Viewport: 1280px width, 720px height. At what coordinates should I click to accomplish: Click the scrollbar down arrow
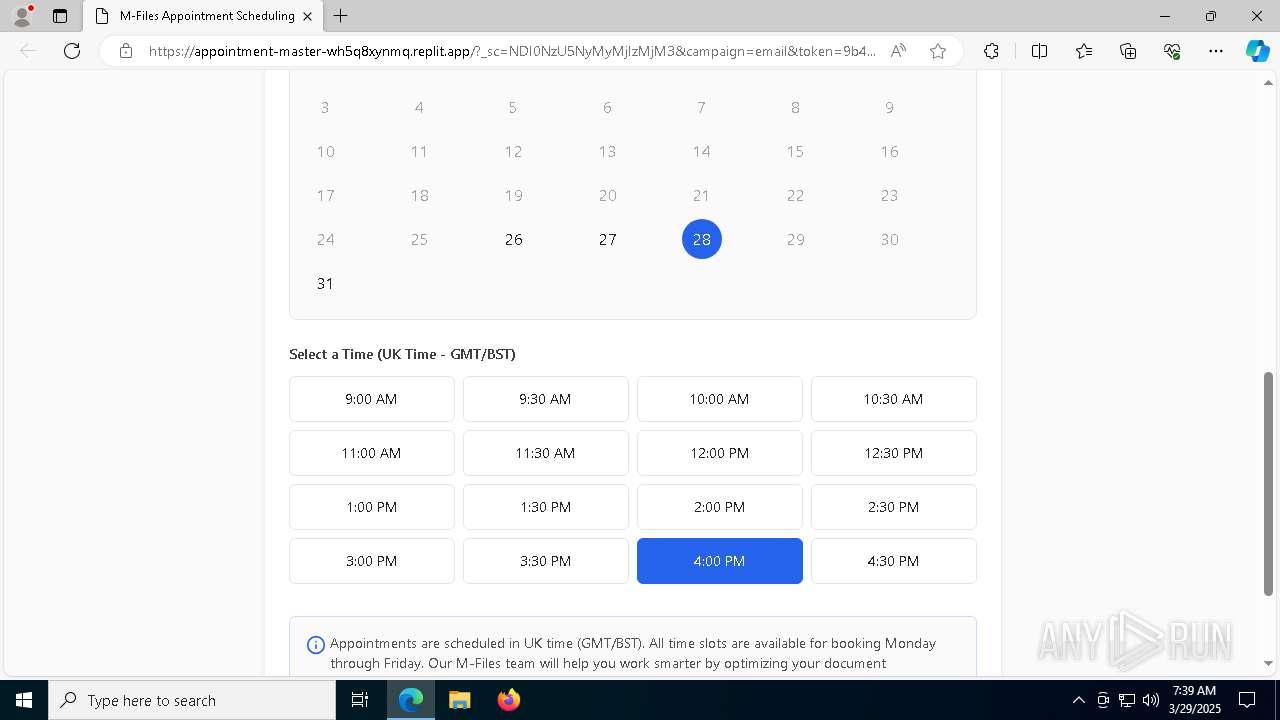pos(1269,663)
